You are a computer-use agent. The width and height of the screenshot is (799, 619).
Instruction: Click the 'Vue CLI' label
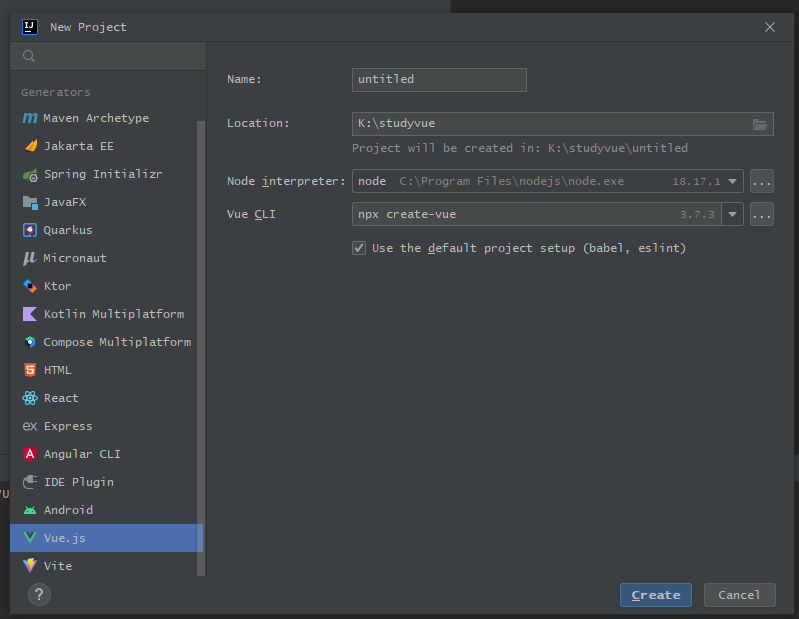click(x=251, y=214)
